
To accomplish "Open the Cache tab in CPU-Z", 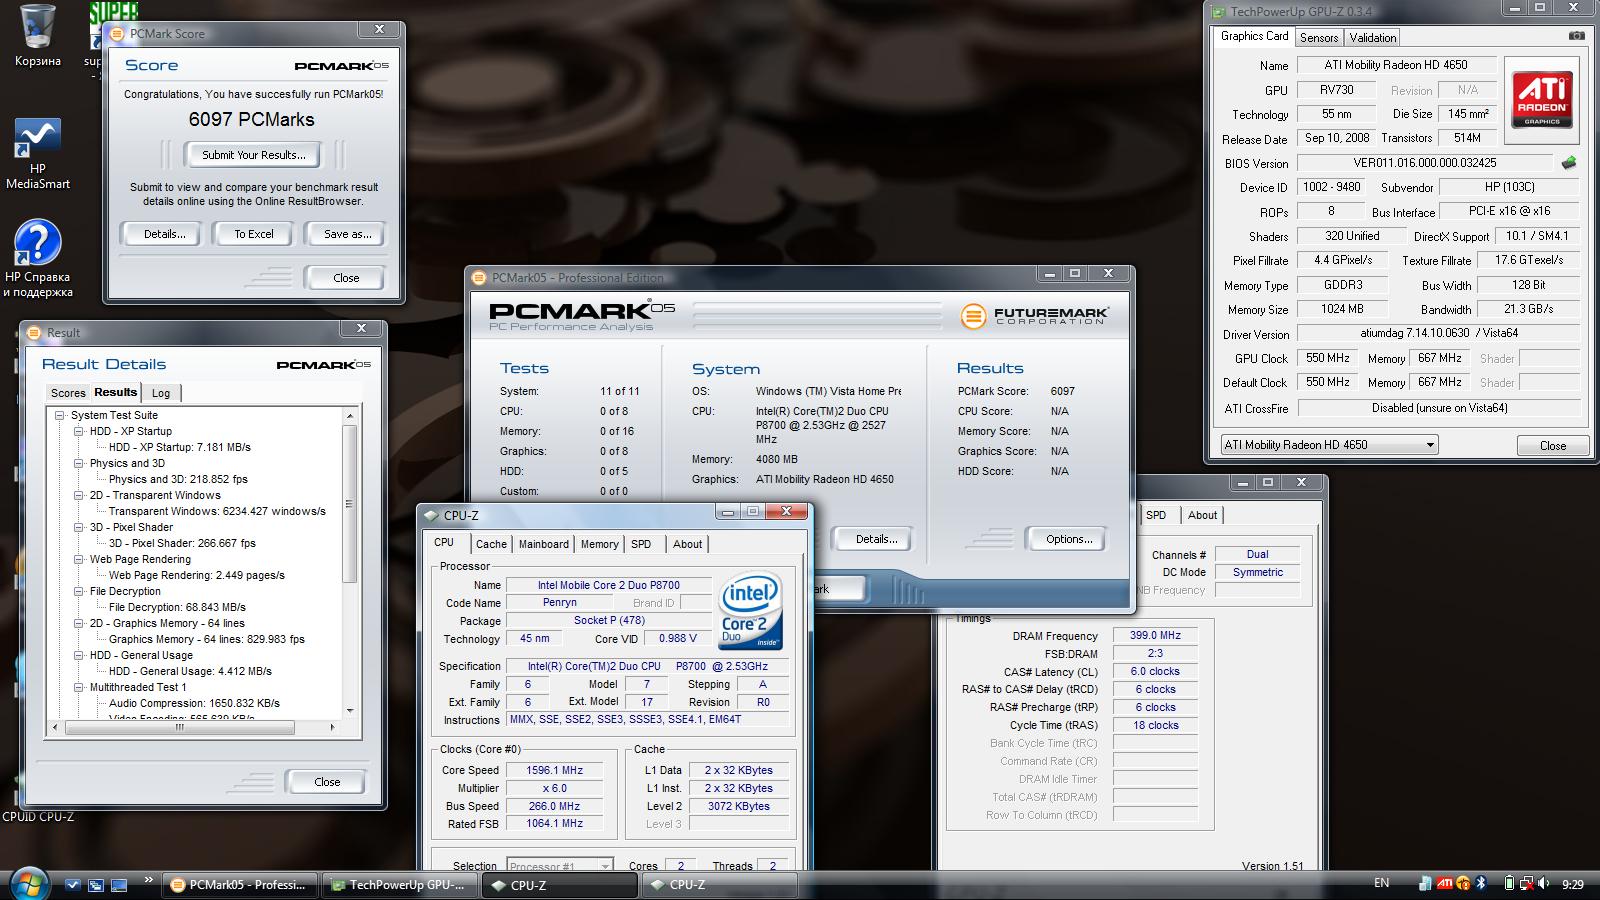I will point(491,544).
